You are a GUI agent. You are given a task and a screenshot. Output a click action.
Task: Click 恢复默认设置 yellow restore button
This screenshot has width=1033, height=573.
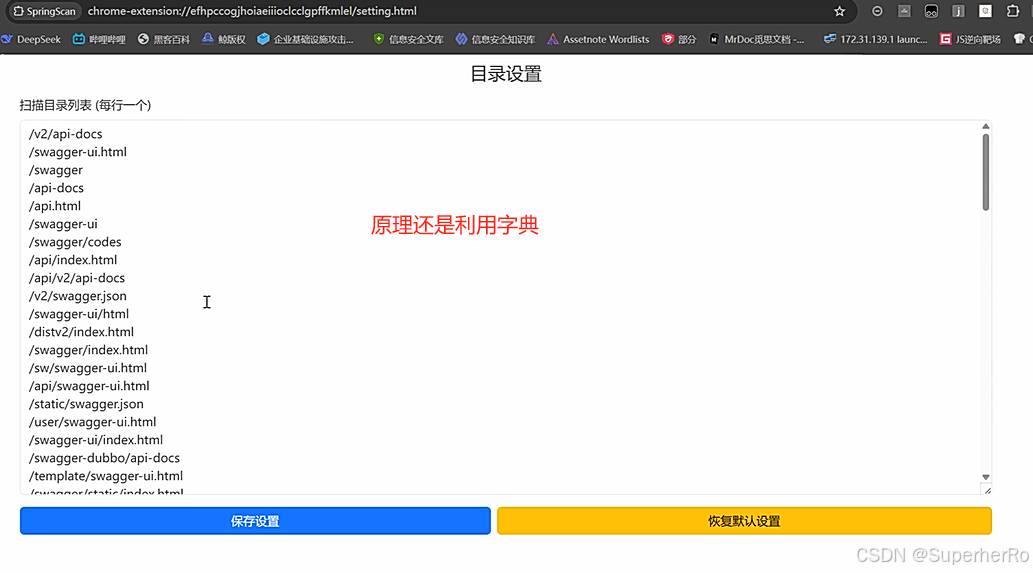tap(744, 521)
